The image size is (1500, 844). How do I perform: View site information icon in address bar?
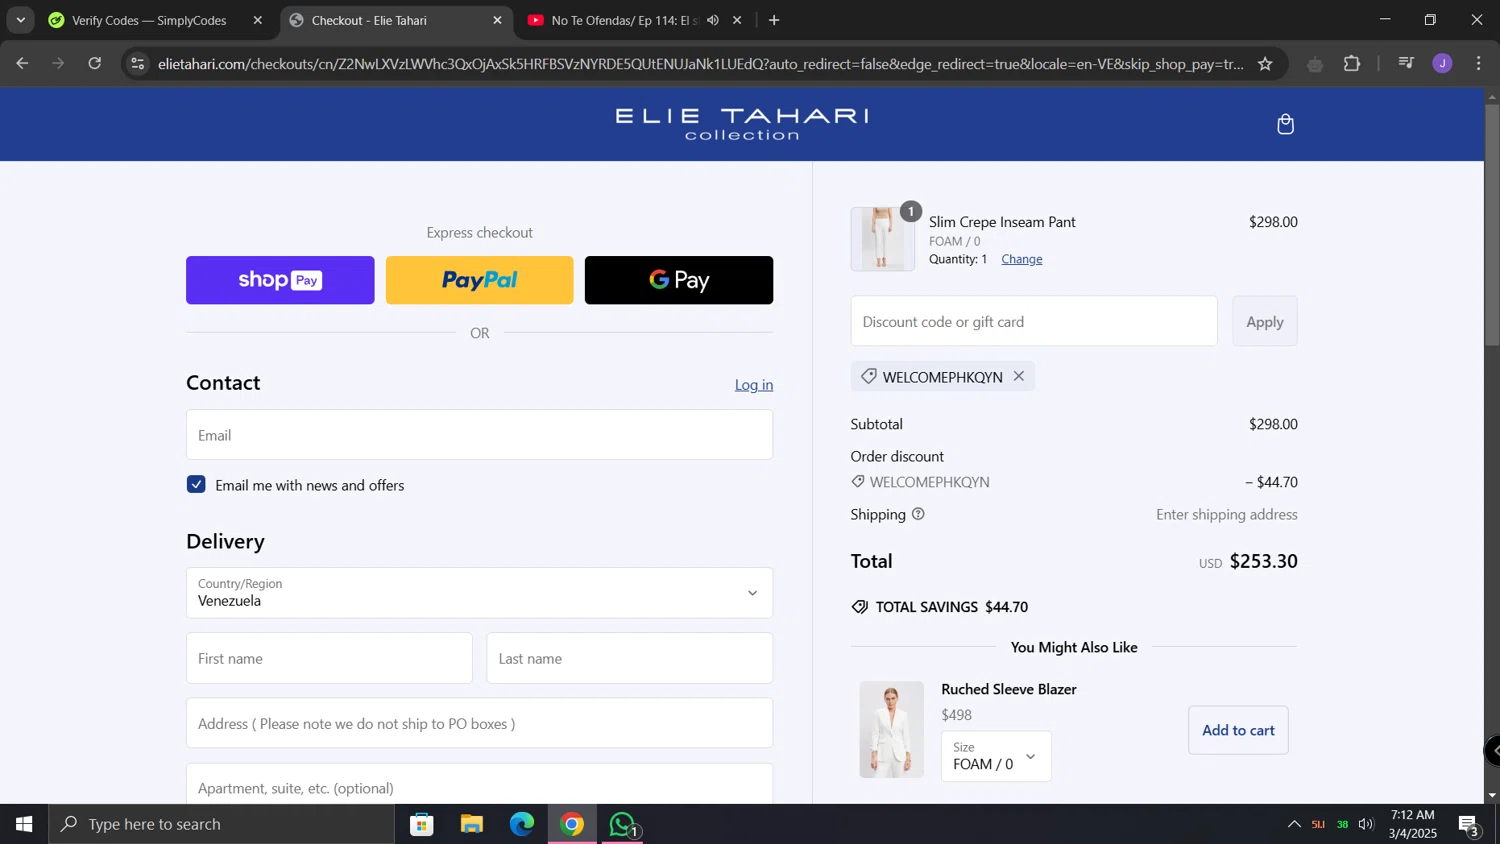[x=138, y=64]
